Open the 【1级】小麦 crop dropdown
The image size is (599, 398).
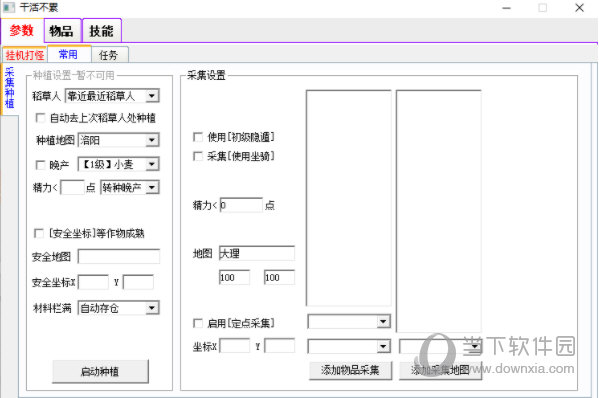(118, 164)
